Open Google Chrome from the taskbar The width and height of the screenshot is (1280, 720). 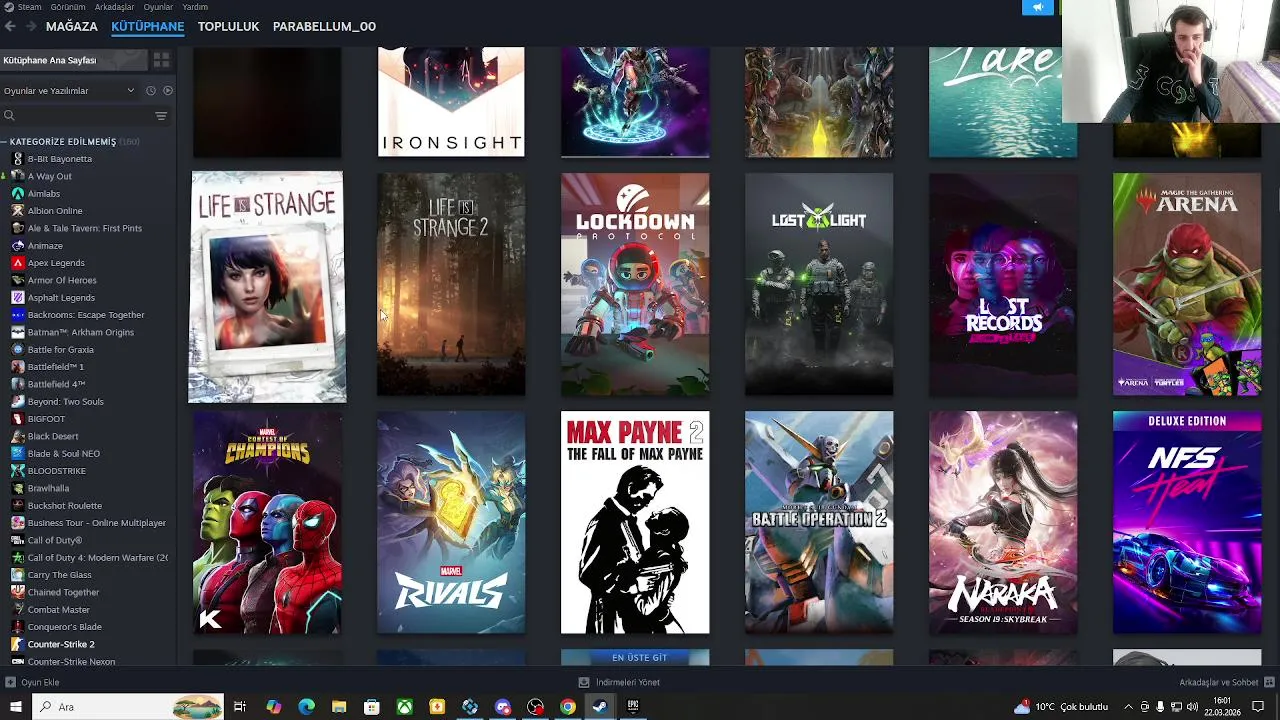click(x=568, y=707)
